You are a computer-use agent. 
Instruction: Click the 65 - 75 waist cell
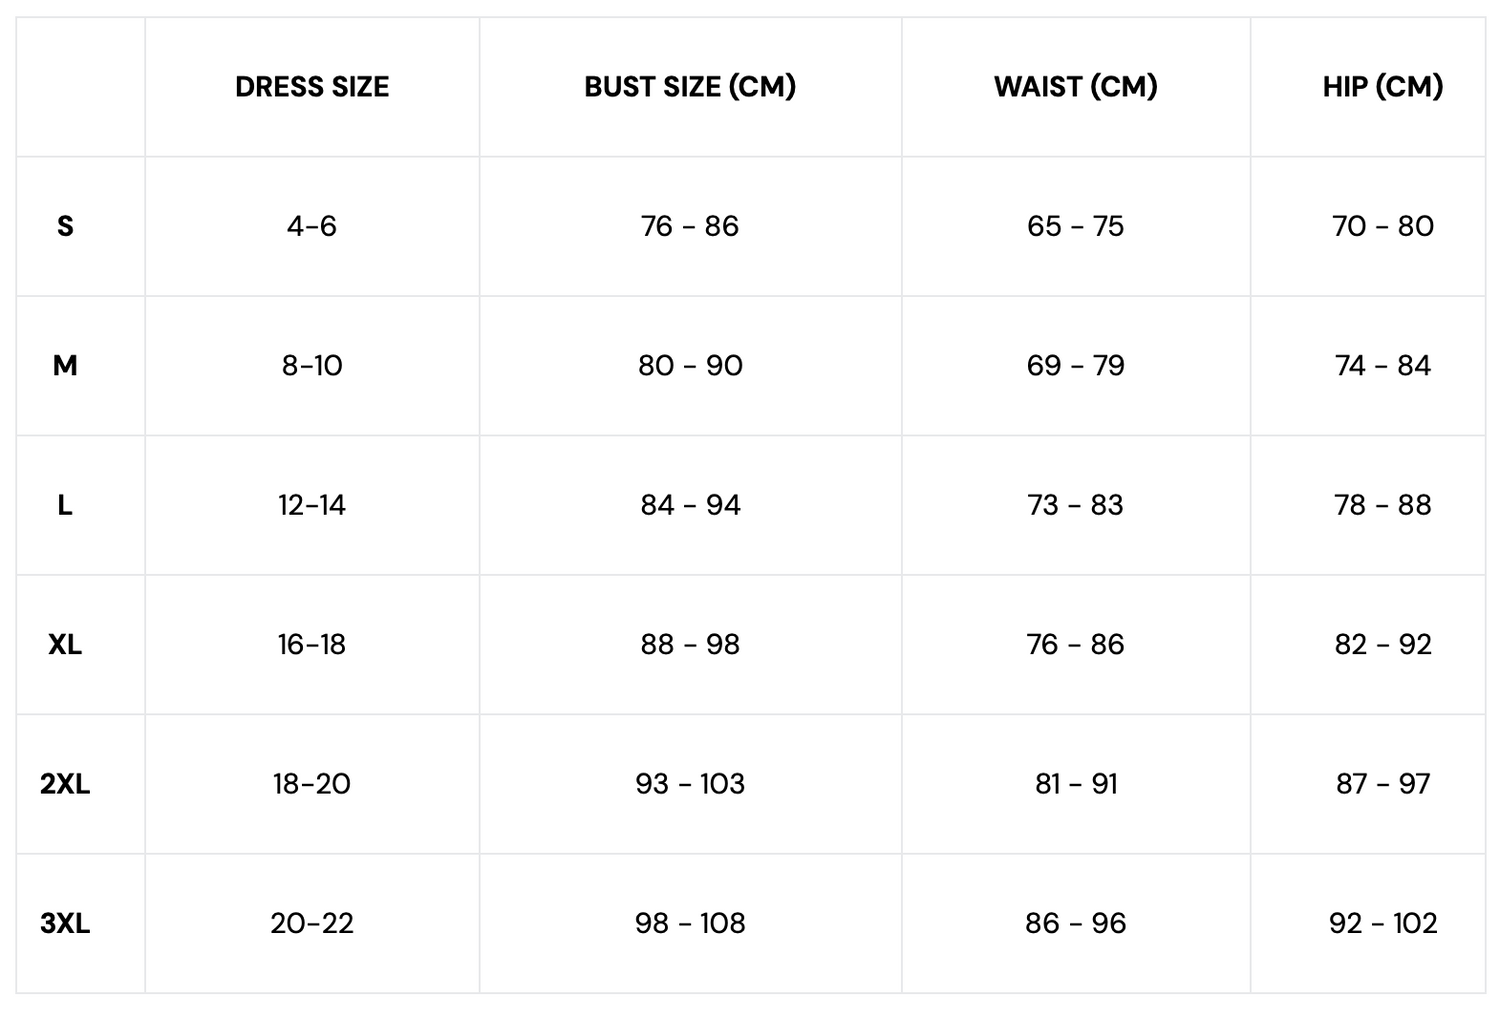click(1075, 226)
